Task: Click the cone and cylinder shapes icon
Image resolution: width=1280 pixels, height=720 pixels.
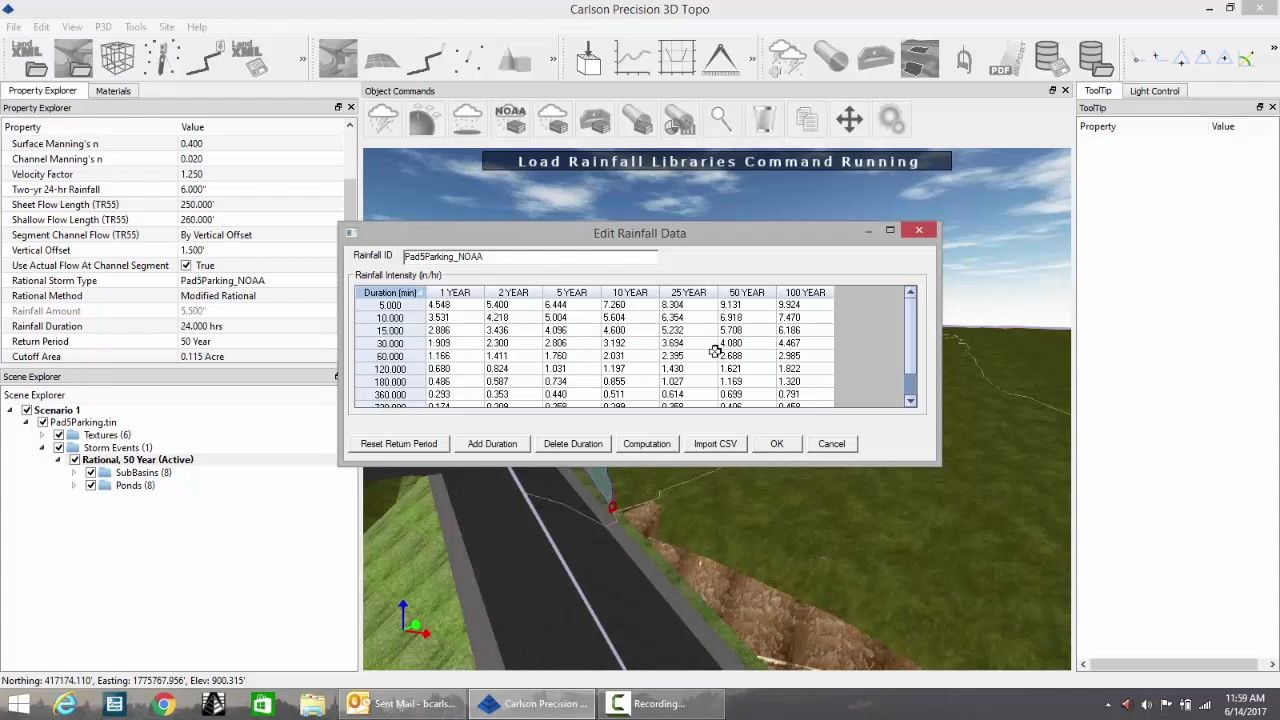Action: pyautogui.click(x=514, y=58)
